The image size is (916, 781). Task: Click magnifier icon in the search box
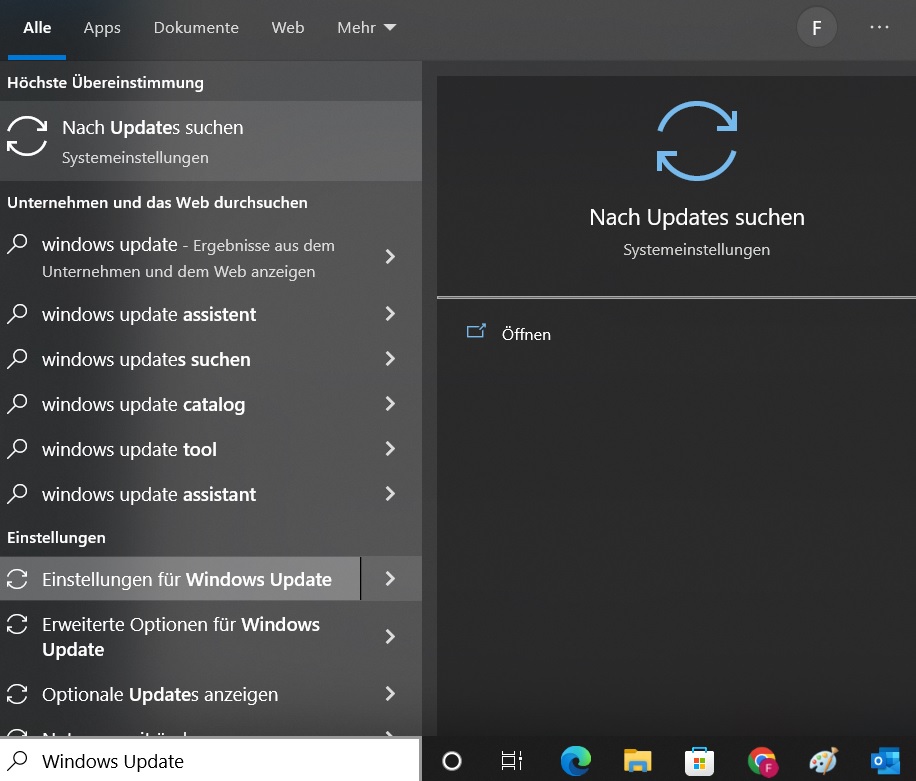[x=18, y=761]
